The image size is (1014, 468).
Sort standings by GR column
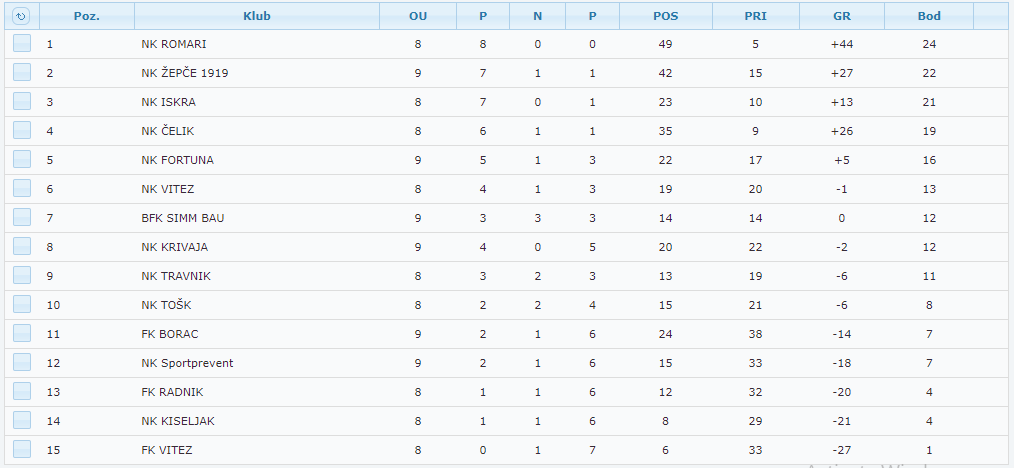click(x=842, y=16)
